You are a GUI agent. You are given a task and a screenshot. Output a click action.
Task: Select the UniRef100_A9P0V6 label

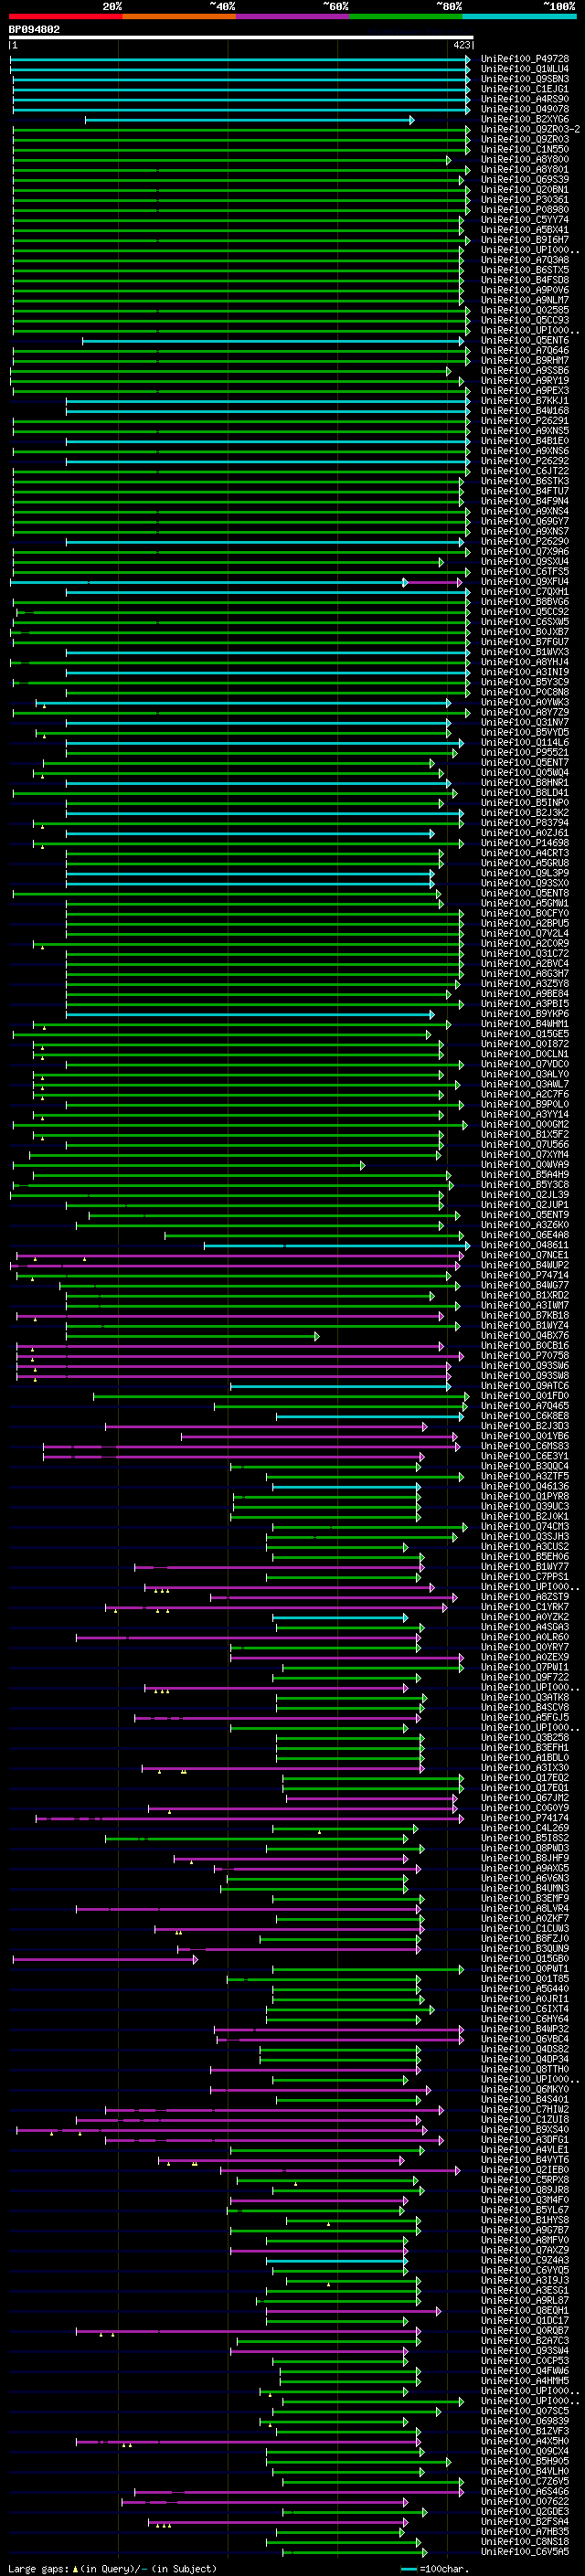(x=525, y=290)
